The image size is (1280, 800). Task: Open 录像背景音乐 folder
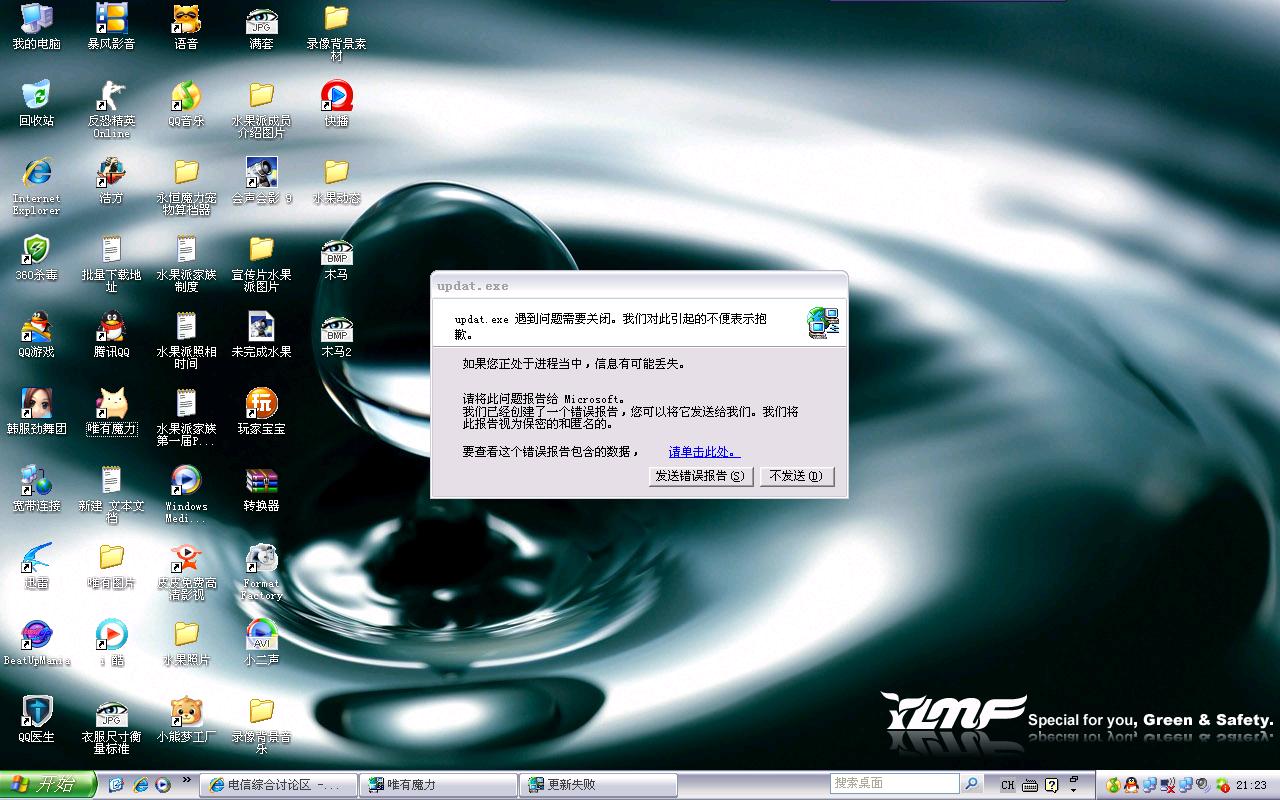[x=261, y=726]
